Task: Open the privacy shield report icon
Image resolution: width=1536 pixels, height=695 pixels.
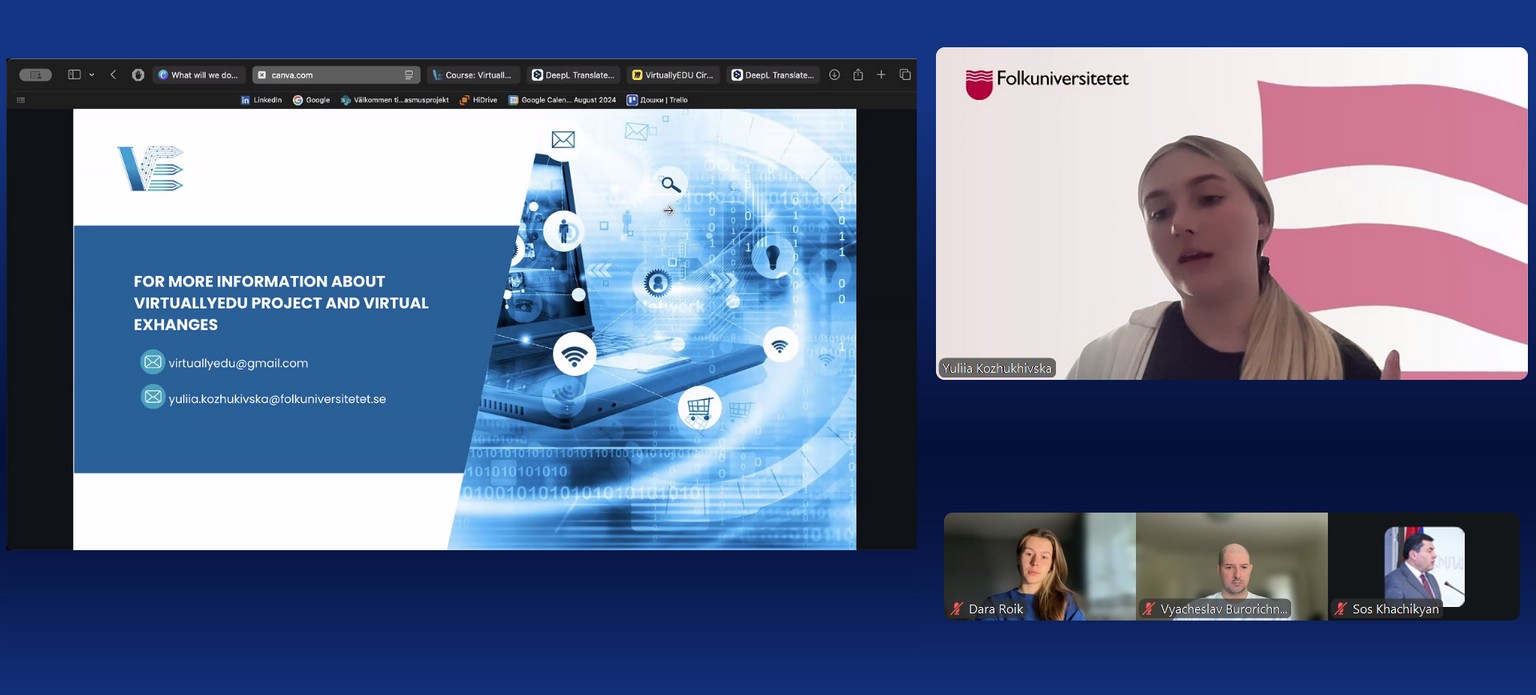Action: click(x=138, y=75)
